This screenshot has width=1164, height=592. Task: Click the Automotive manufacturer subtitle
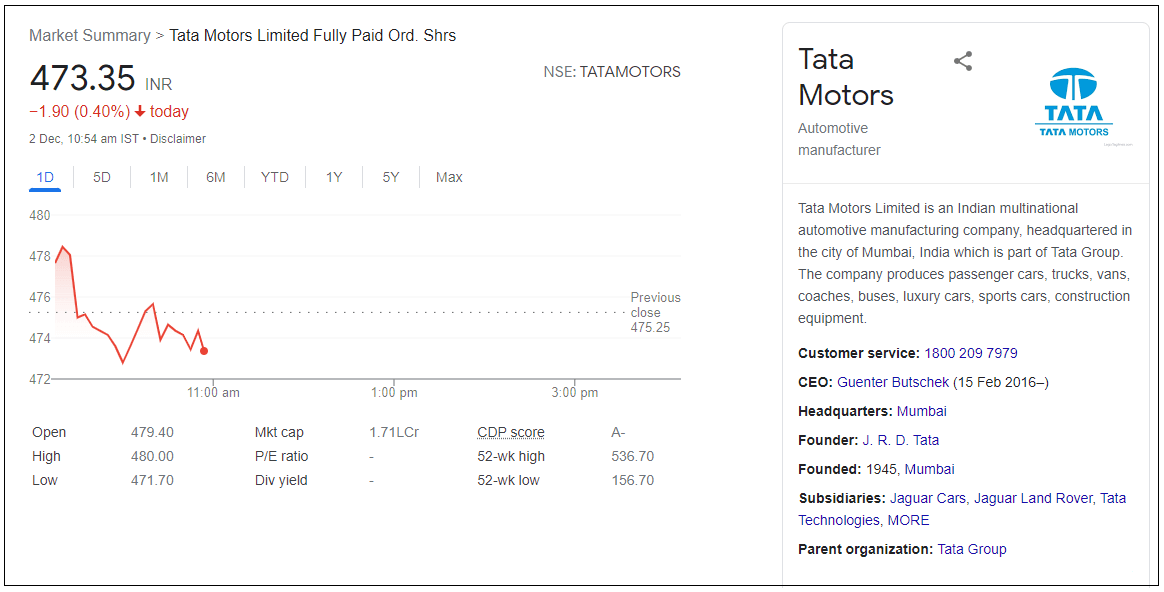tap(839, 139)
